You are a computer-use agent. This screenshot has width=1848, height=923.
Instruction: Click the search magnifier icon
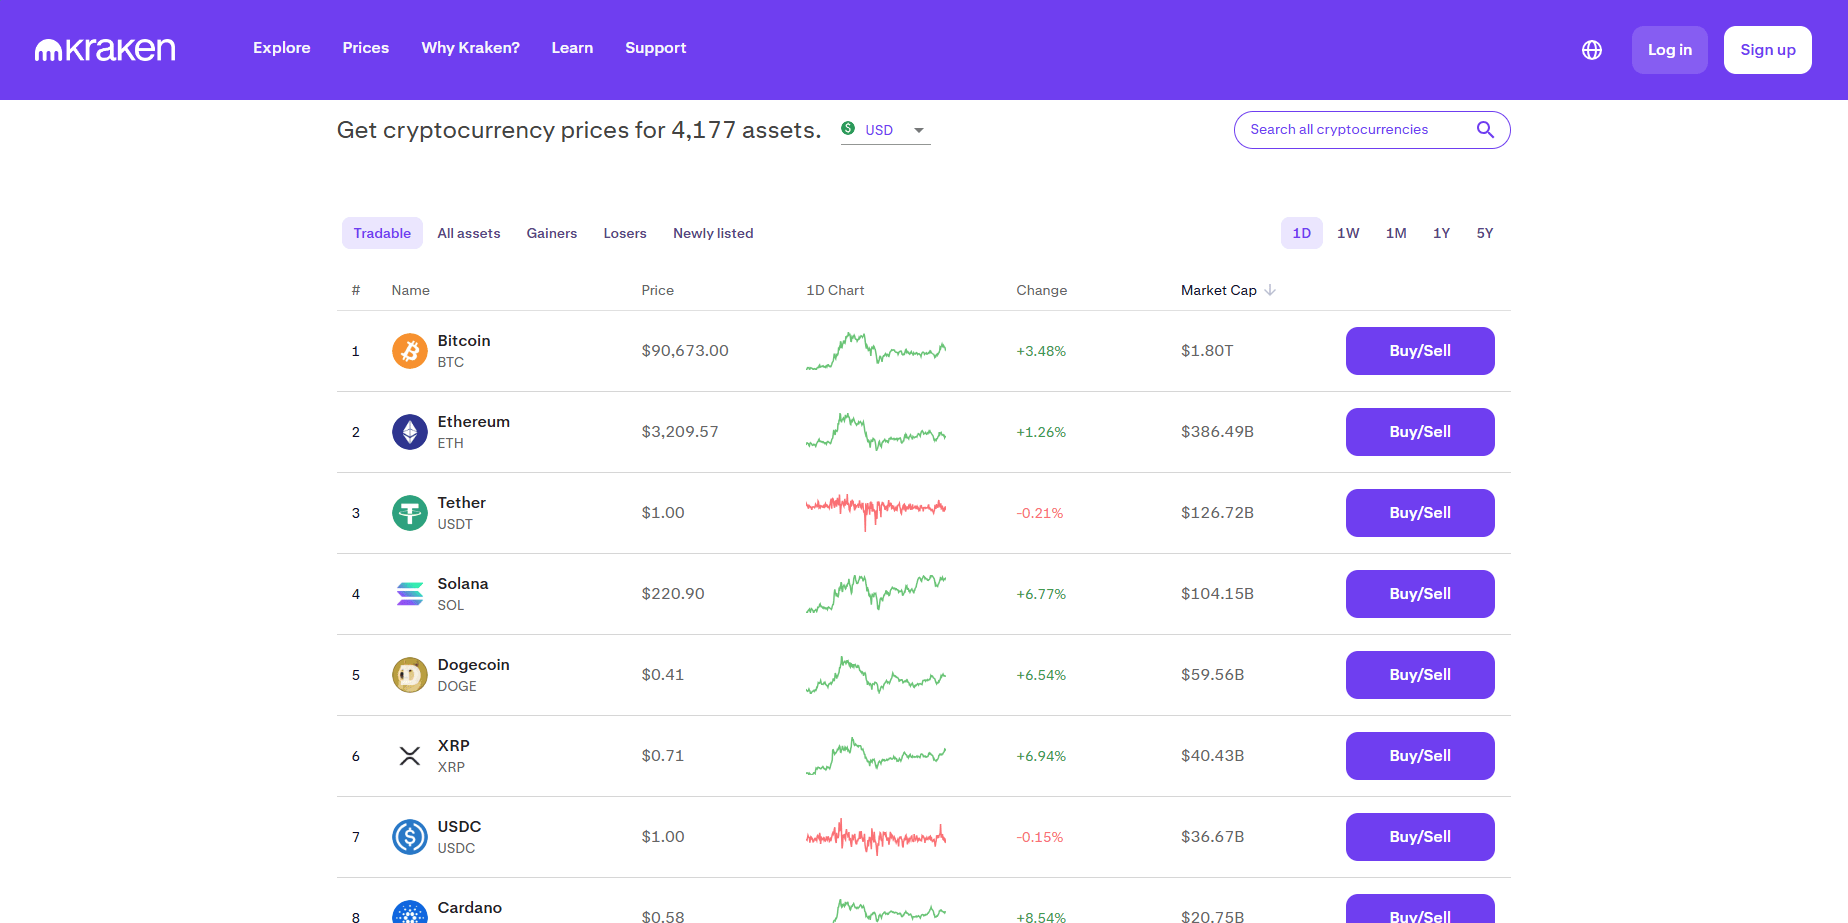[1485, 129]
